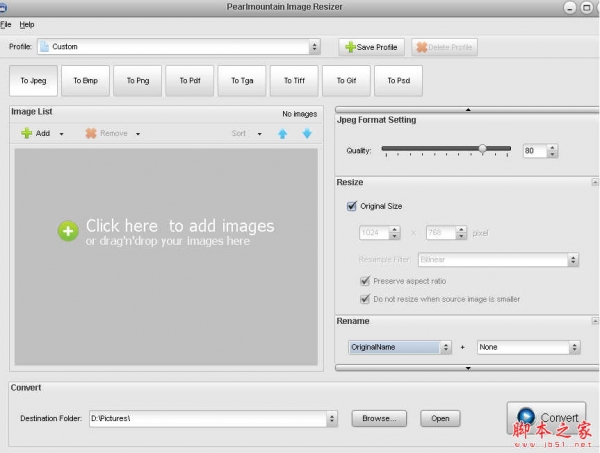Increase height with 768 stepper up arrow

(x=461, y=229)
